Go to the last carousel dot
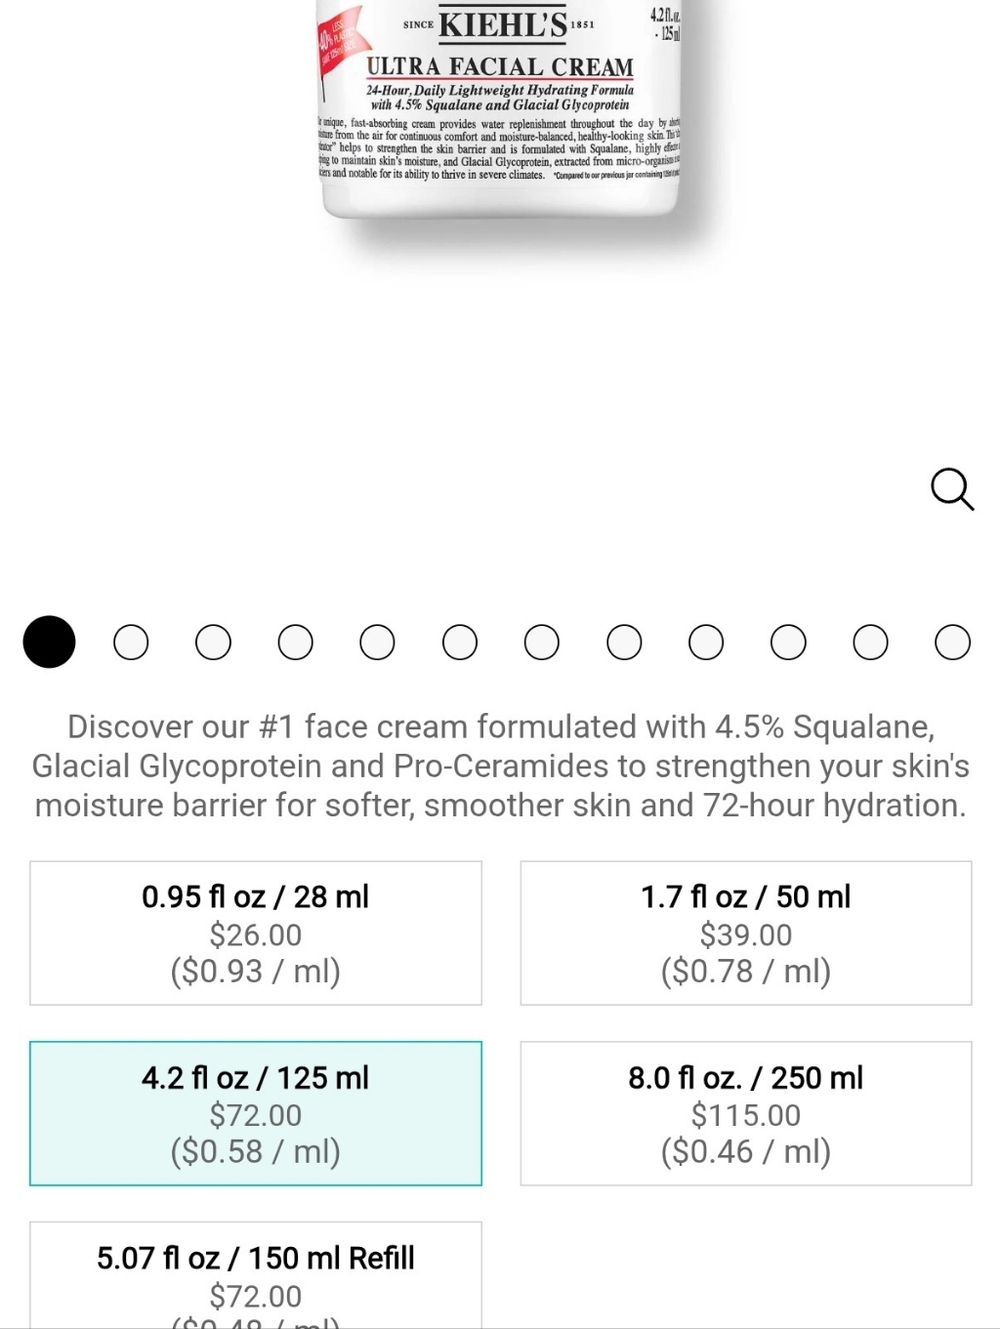The height and width of the screenshot is (1329, 1000). click(952, 642)
